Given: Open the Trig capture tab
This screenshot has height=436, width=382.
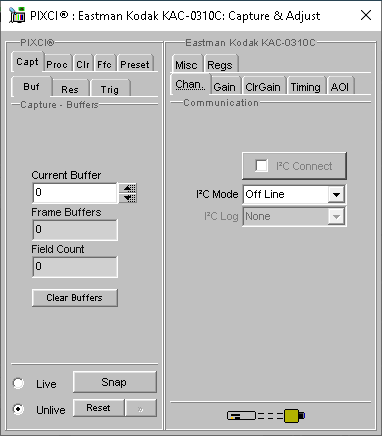Looking at the screenshot, I should [110, 89].
